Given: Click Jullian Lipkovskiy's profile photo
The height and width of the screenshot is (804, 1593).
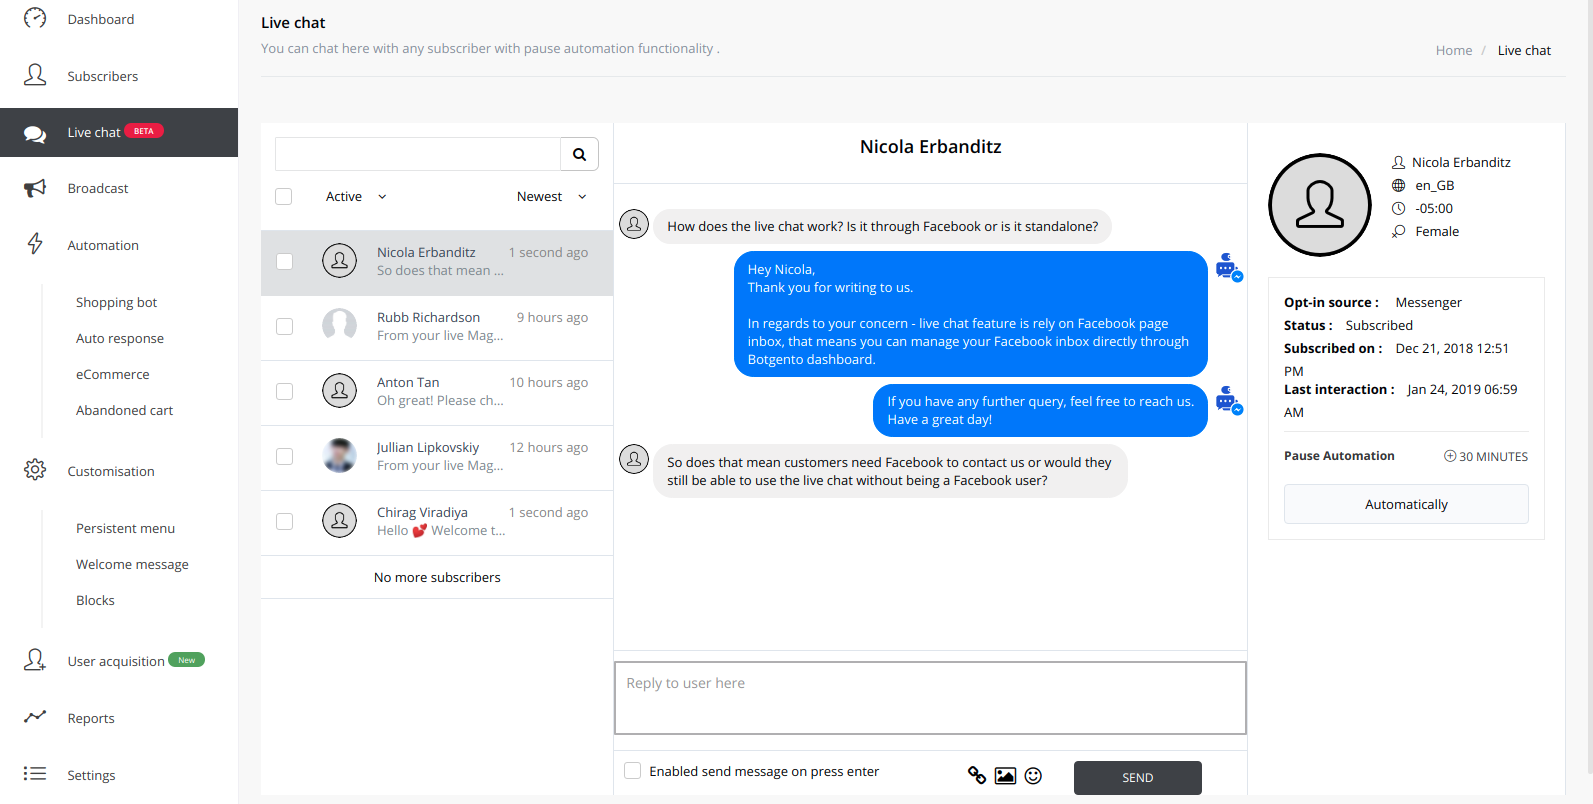Looking at the screenshot, I should (x=339, y=456).
